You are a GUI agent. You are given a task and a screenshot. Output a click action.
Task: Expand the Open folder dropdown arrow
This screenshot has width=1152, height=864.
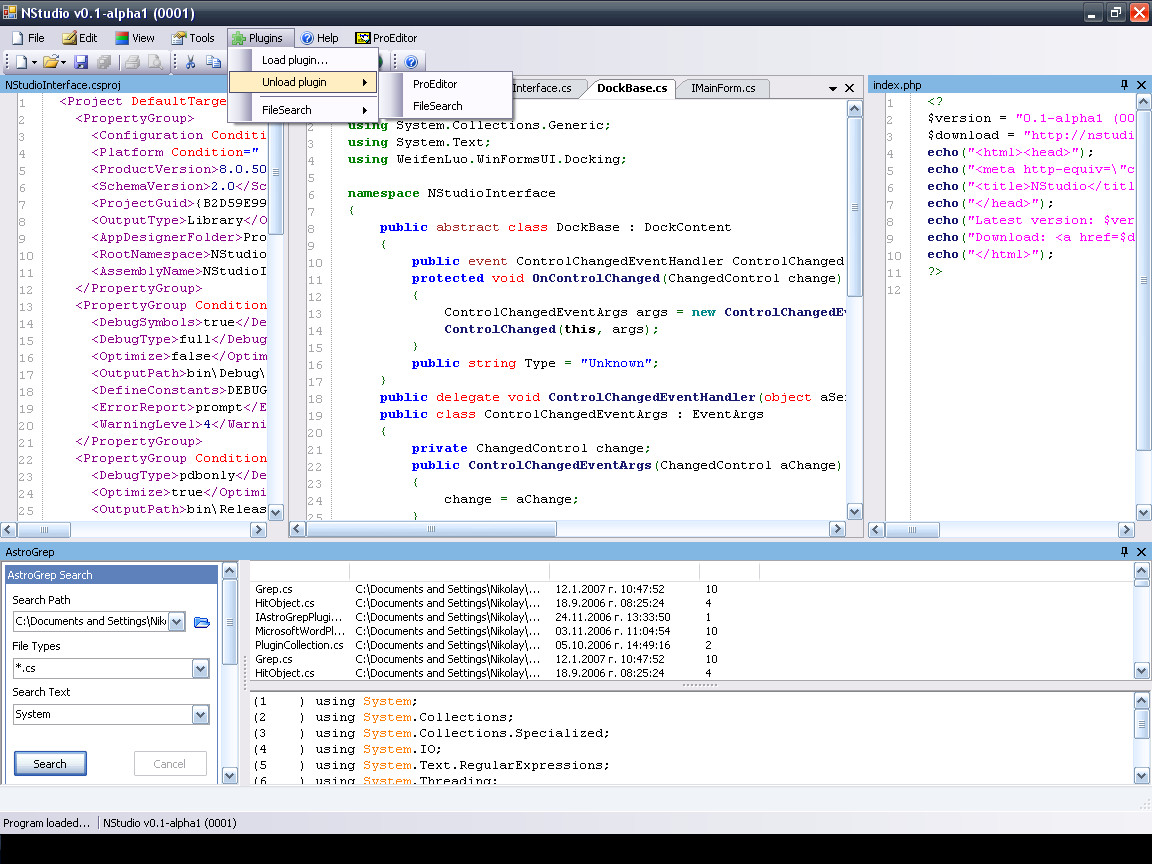click(x=63, y=62)
